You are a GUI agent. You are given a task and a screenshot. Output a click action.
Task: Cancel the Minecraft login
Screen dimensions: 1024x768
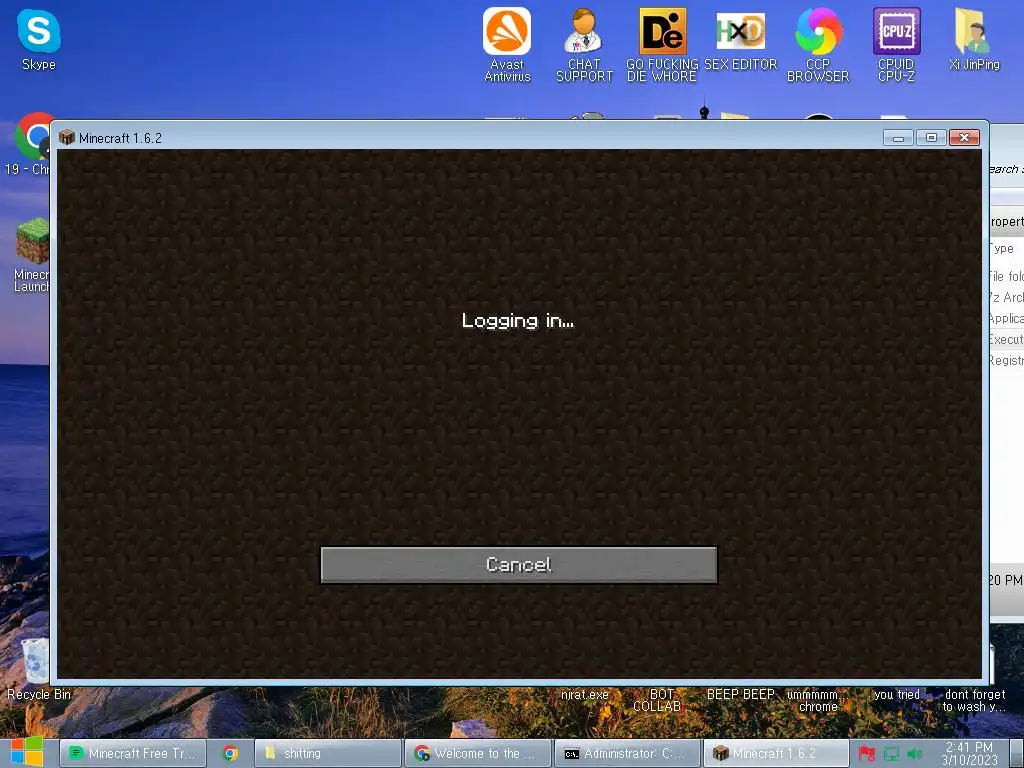click(519, 564)
